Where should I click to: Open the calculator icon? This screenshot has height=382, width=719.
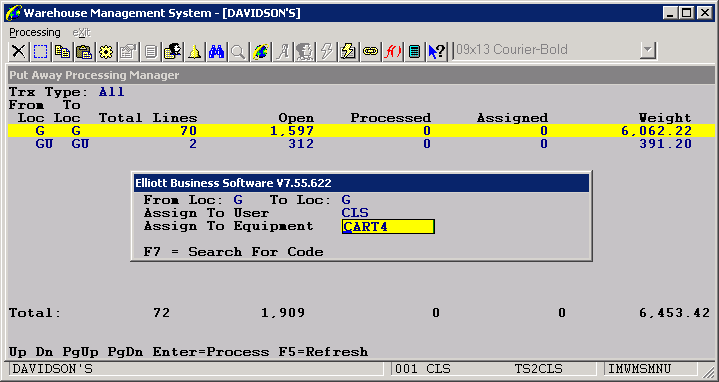tap(414, 51)
